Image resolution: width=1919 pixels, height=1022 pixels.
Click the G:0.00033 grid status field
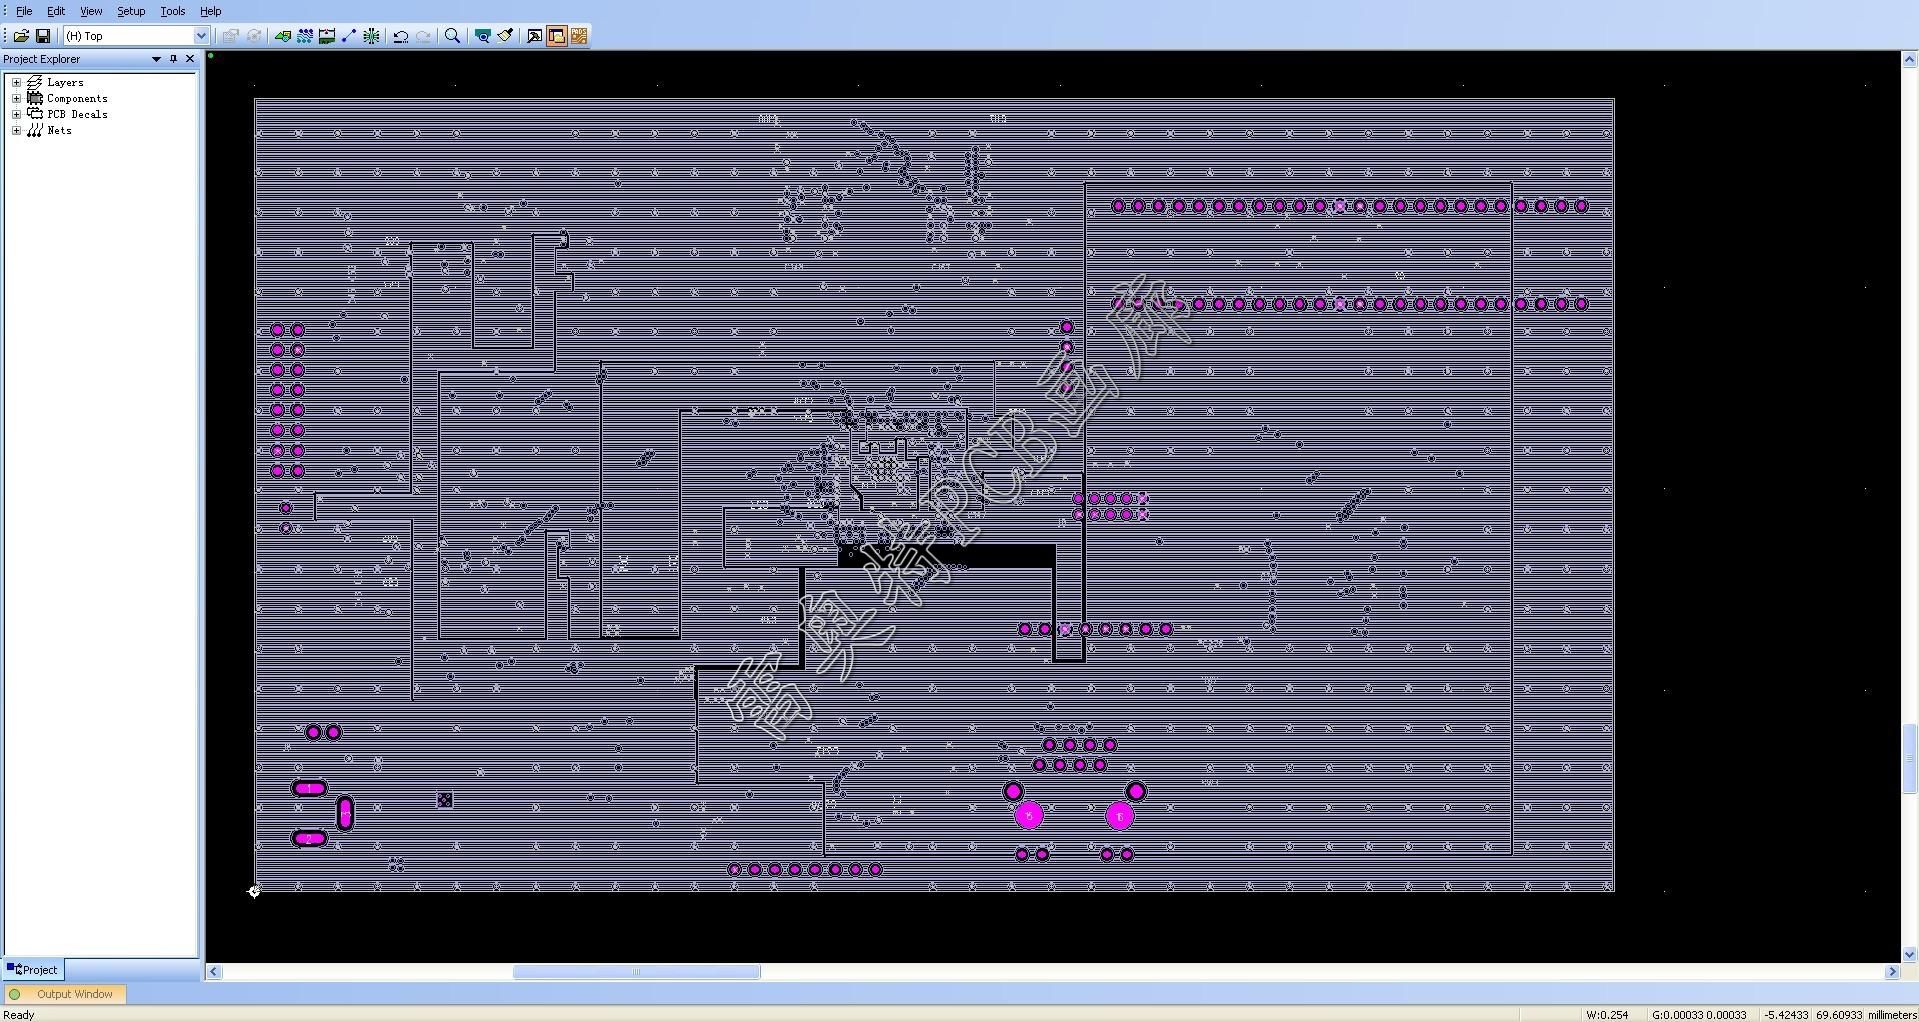pyautogui.click(x=1699, y=1015)
